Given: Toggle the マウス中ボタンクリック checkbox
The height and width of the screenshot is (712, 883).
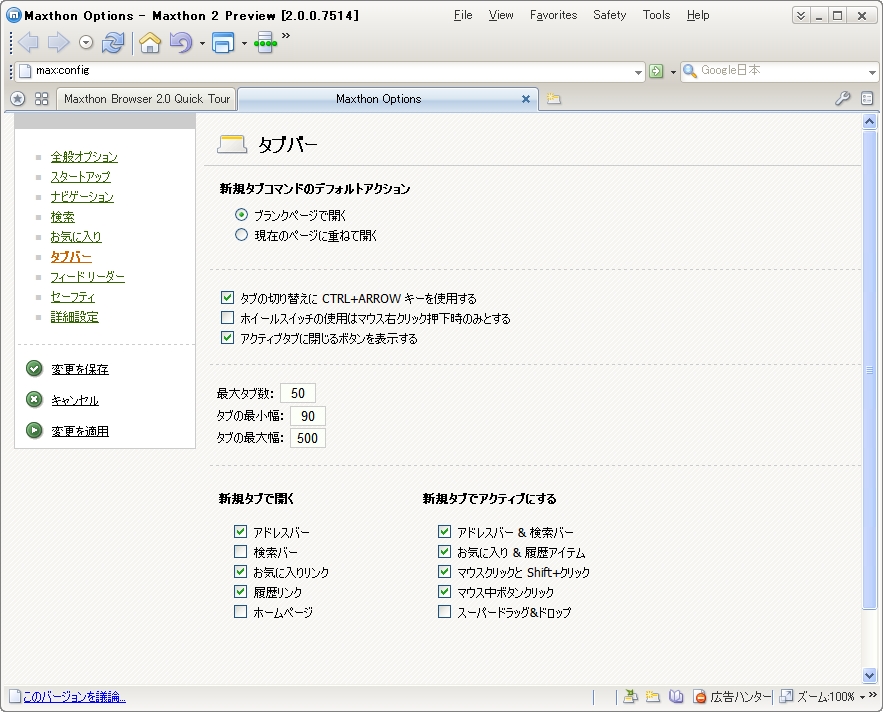Looking at the screenshot, I should [444, 591].
